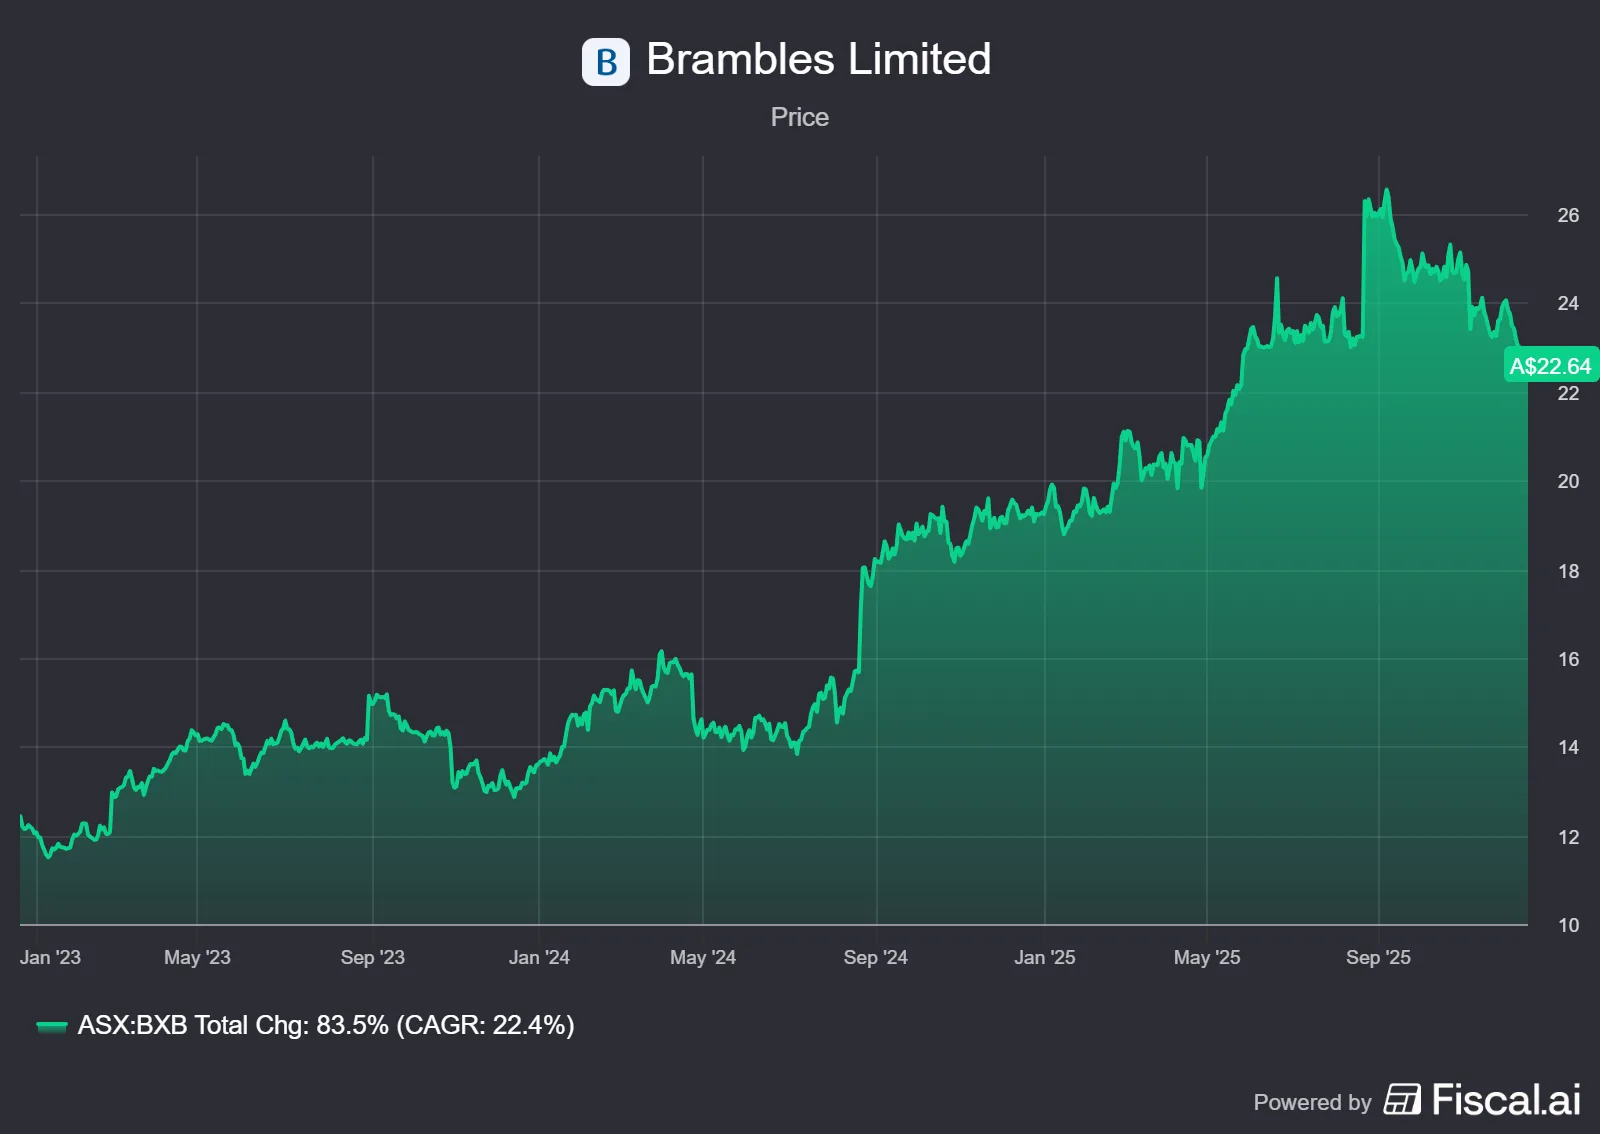Image resolution: width=1600 pixels, height=1134 pixels.
Task: Click the A$22.64 current price tag
Action: [x=1550, y=366]
